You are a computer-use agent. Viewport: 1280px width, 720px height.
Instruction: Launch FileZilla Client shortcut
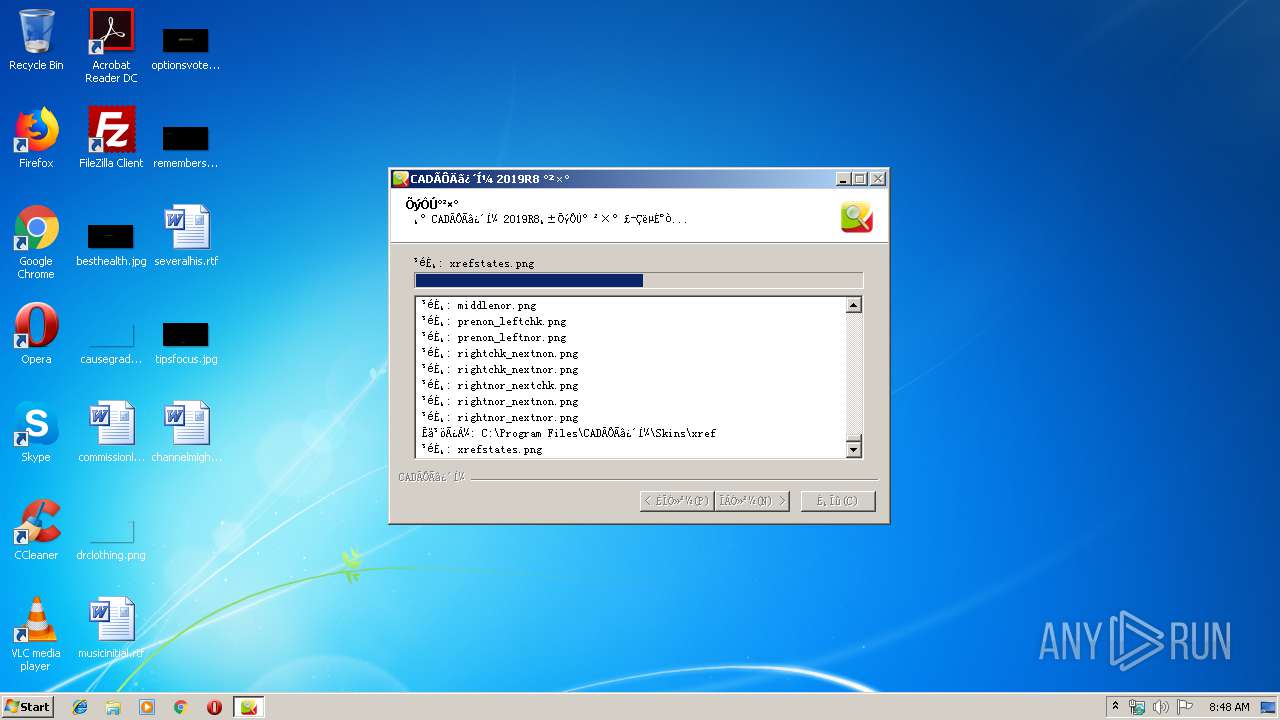[x=111, y=138]
